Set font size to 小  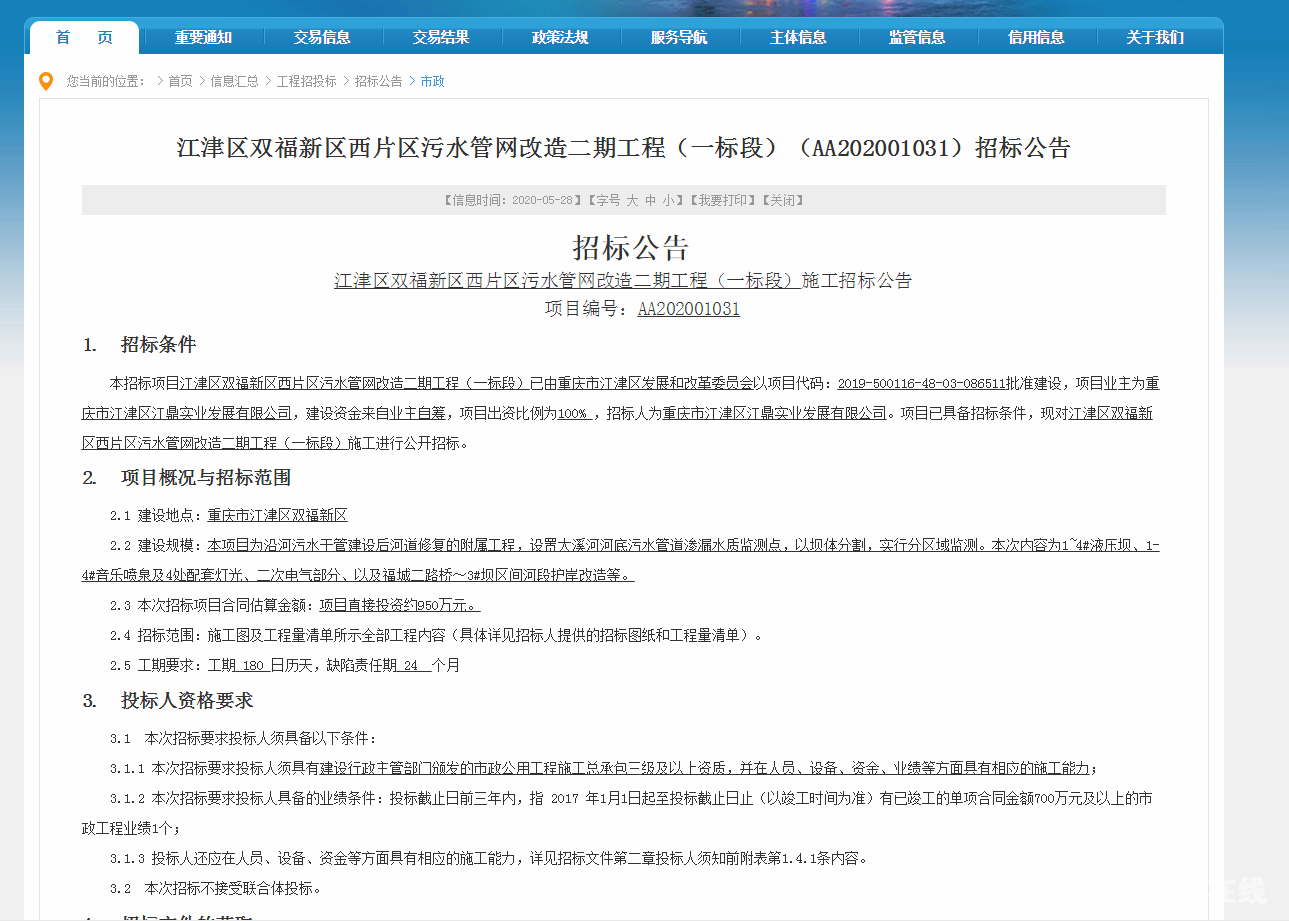point(667,200)
